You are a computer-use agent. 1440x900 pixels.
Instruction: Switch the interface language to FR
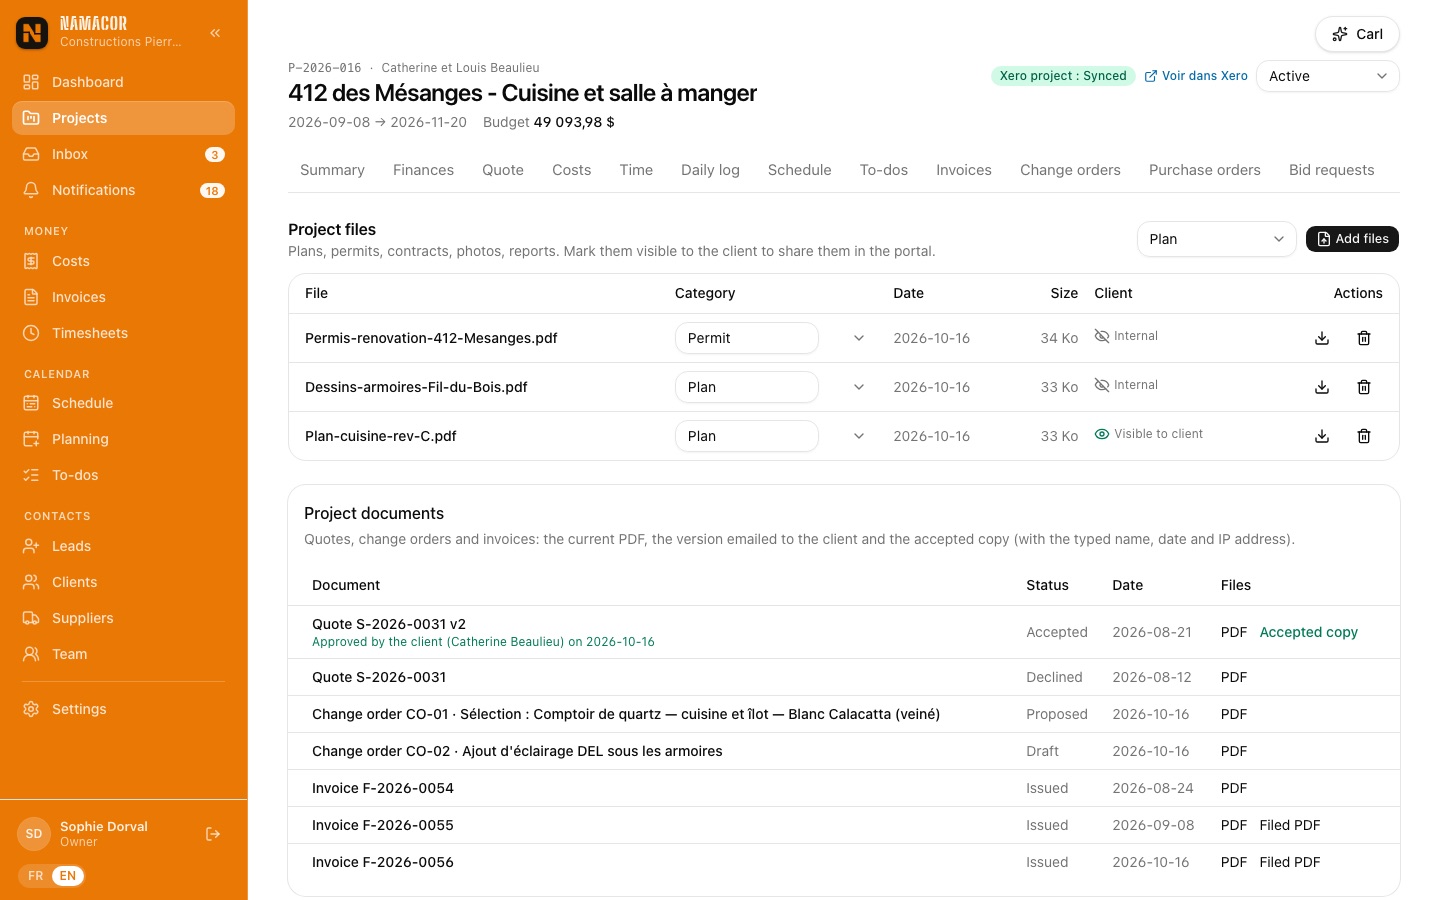click(x=36, y=876)
